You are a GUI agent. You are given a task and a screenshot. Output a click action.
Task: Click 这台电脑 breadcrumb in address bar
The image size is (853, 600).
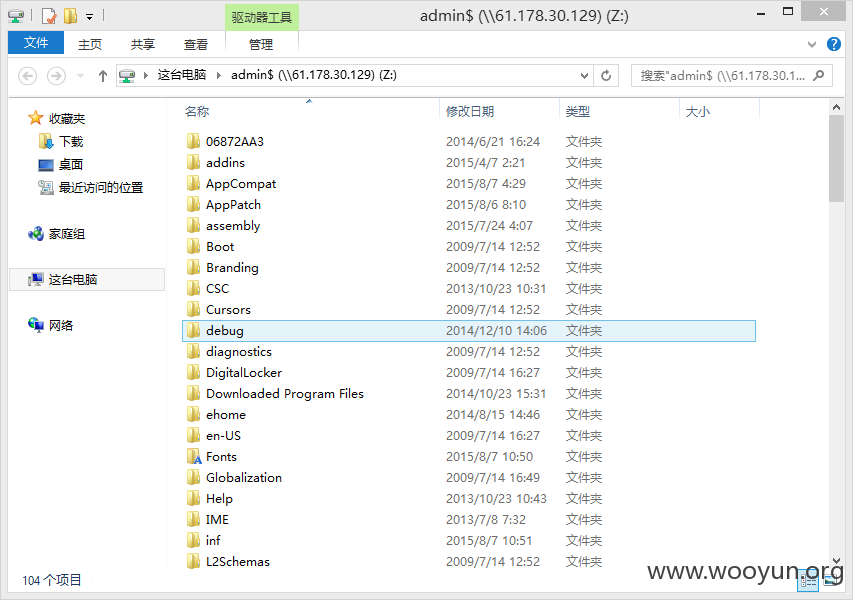[182, 75]
